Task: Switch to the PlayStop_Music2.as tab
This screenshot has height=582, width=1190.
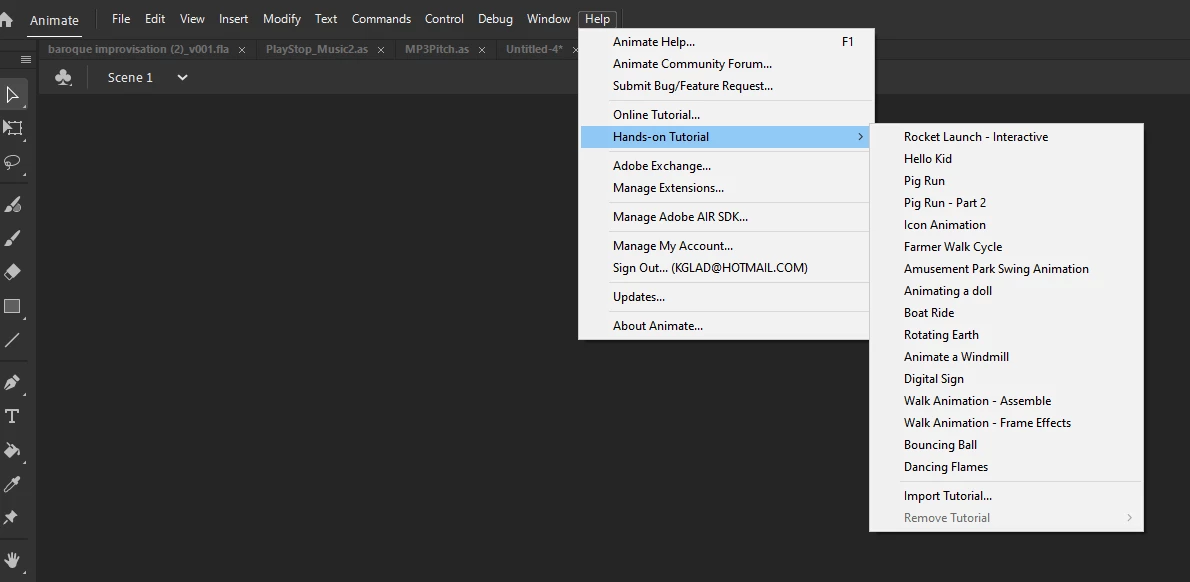Action: click(316, 49)
